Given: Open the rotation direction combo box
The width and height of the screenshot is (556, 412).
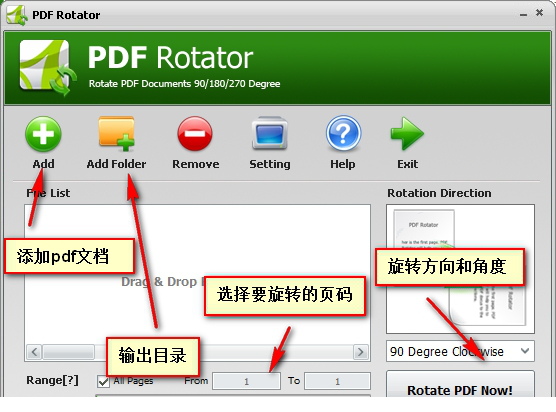Looking at the screenshot, I should point(460,351).
